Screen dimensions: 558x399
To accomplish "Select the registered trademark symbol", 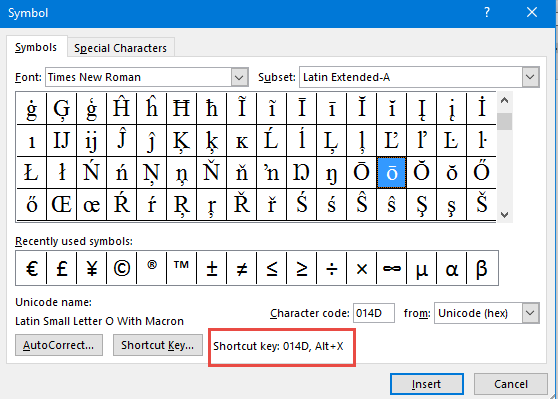I will (152, 268).
